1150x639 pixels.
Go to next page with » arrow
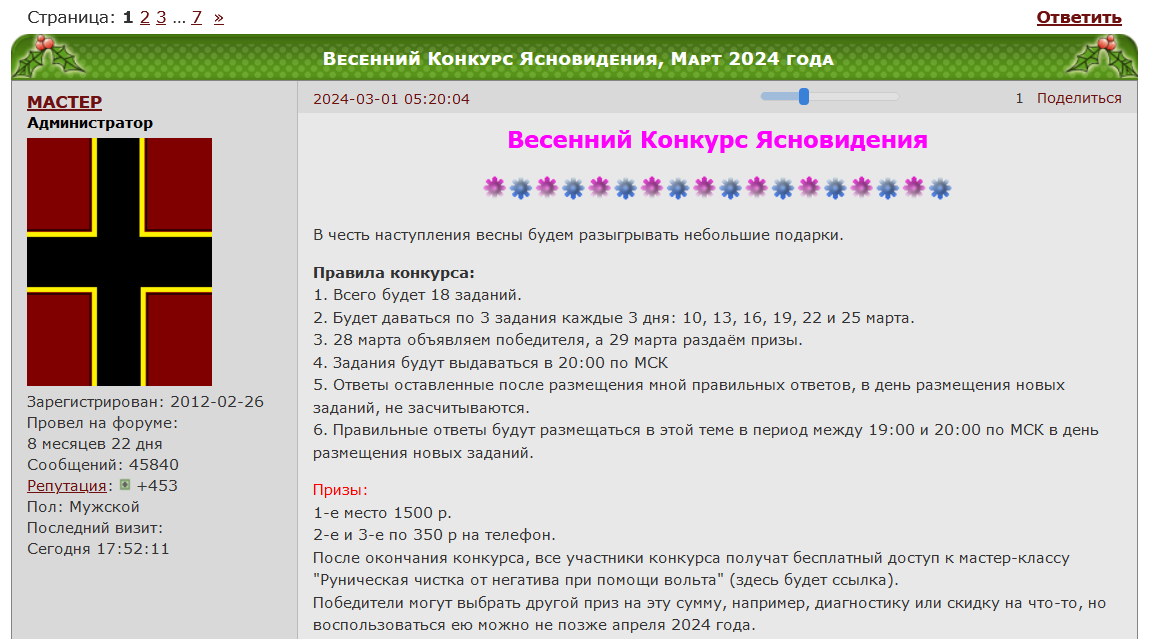pos(219,18)
